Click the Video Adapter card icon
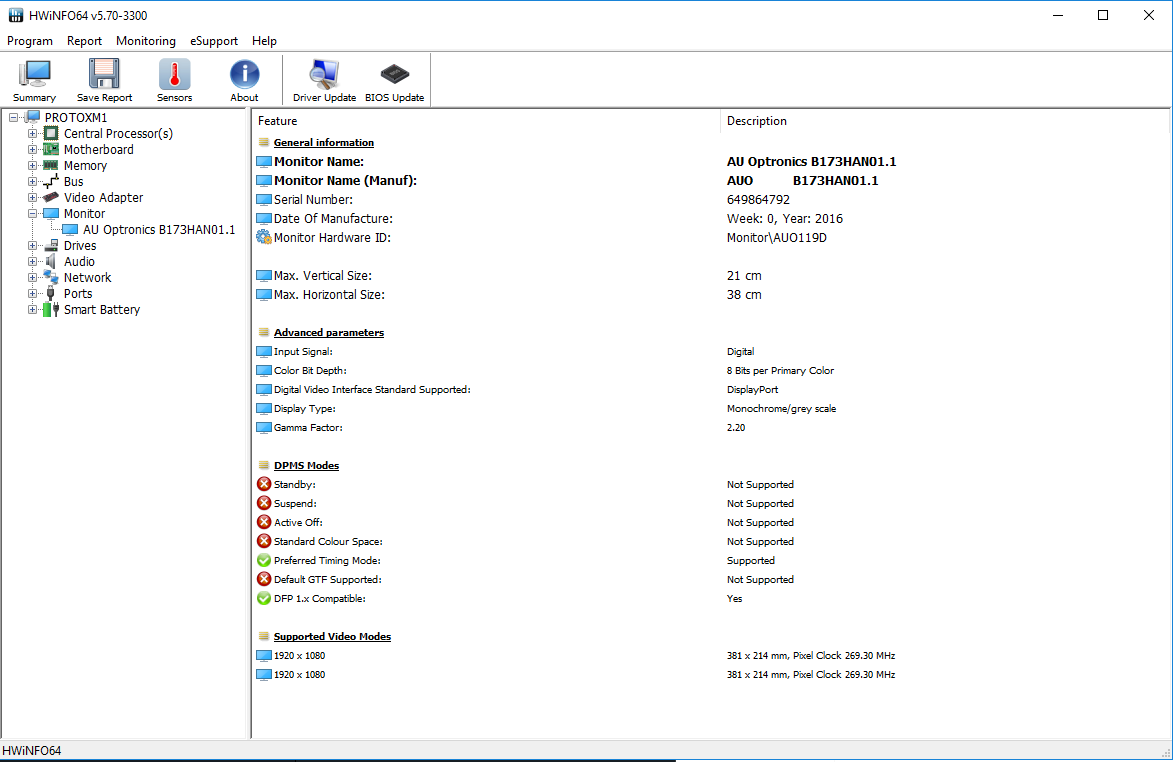1173x762 pixels. (51, 197)
